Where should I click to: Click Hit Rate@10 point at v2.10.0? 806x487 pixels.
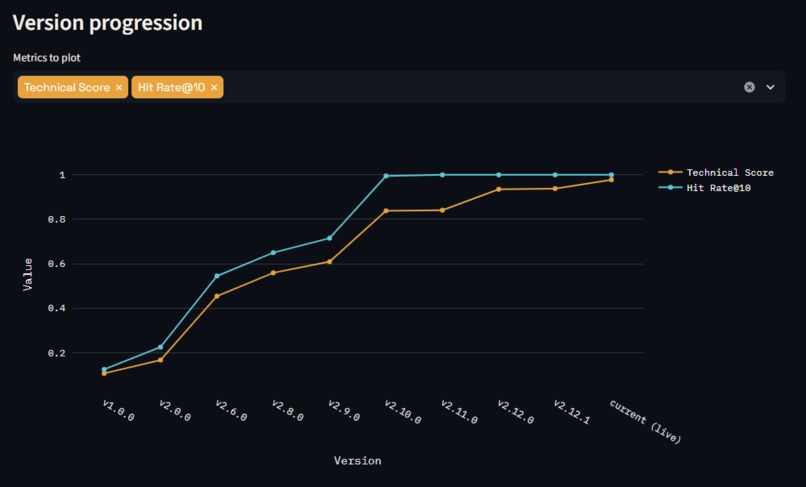click(386, 176)
